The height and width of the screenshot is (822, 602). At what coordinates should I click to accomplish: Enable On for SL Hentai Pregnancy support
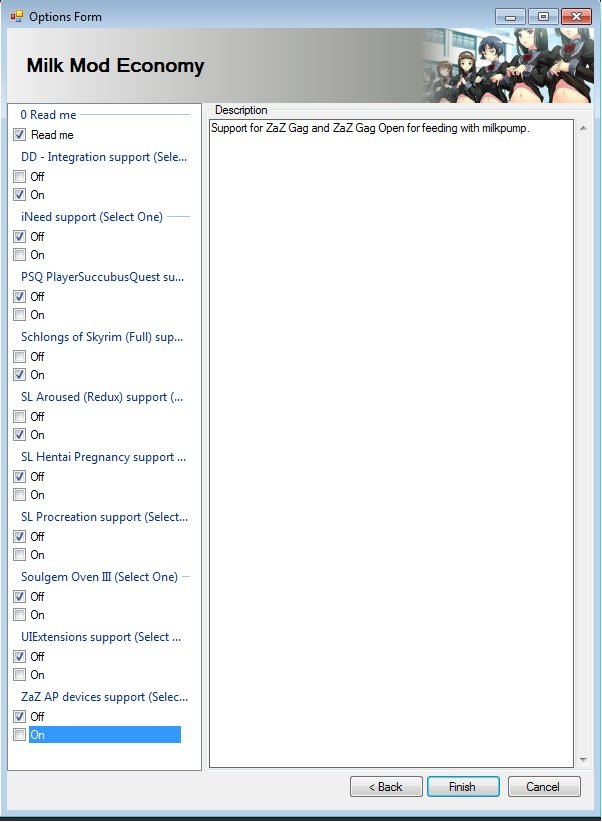pos(20,495)
